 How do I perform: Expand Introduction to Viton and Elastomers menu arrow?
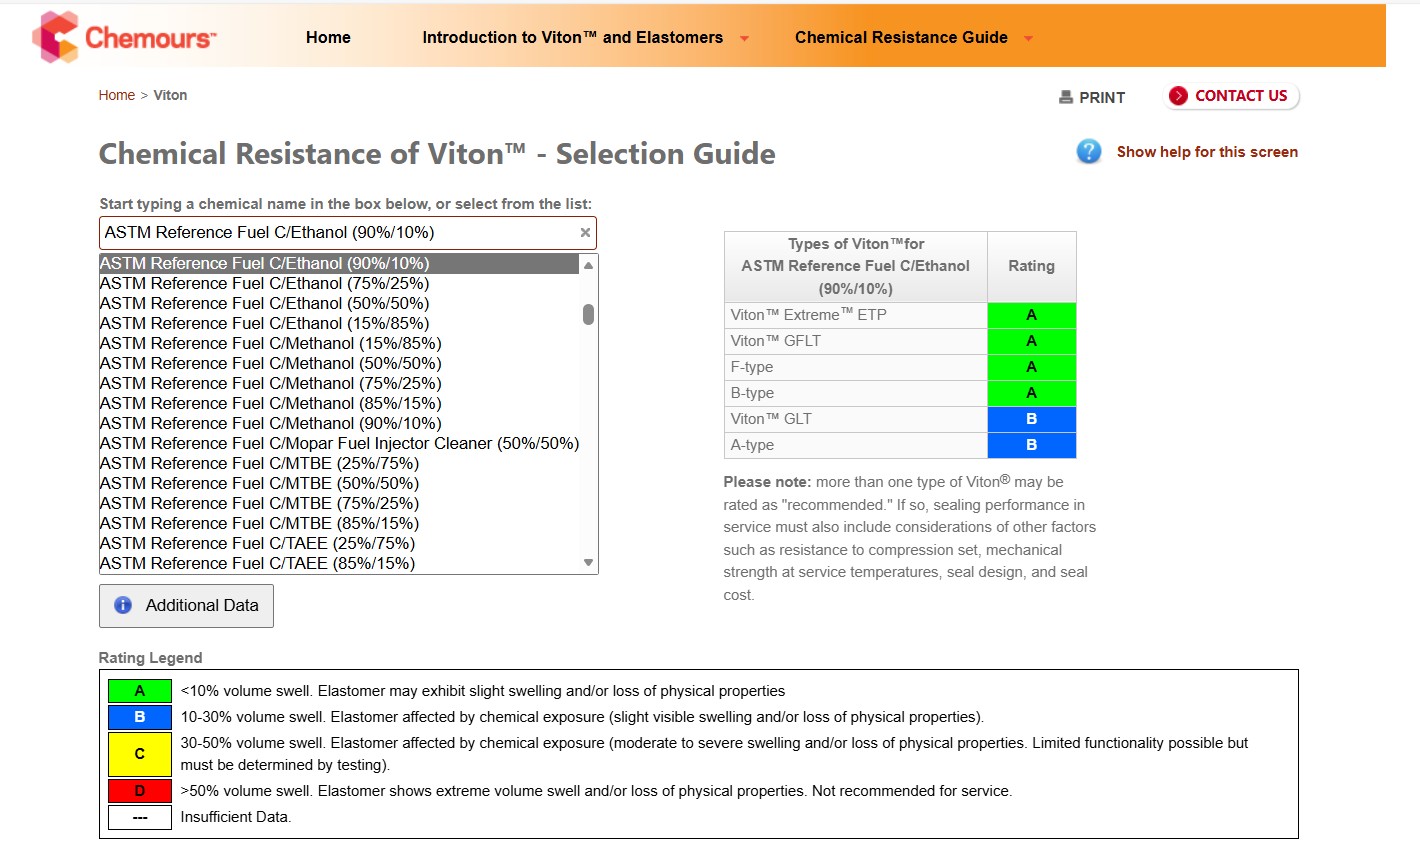744,39
